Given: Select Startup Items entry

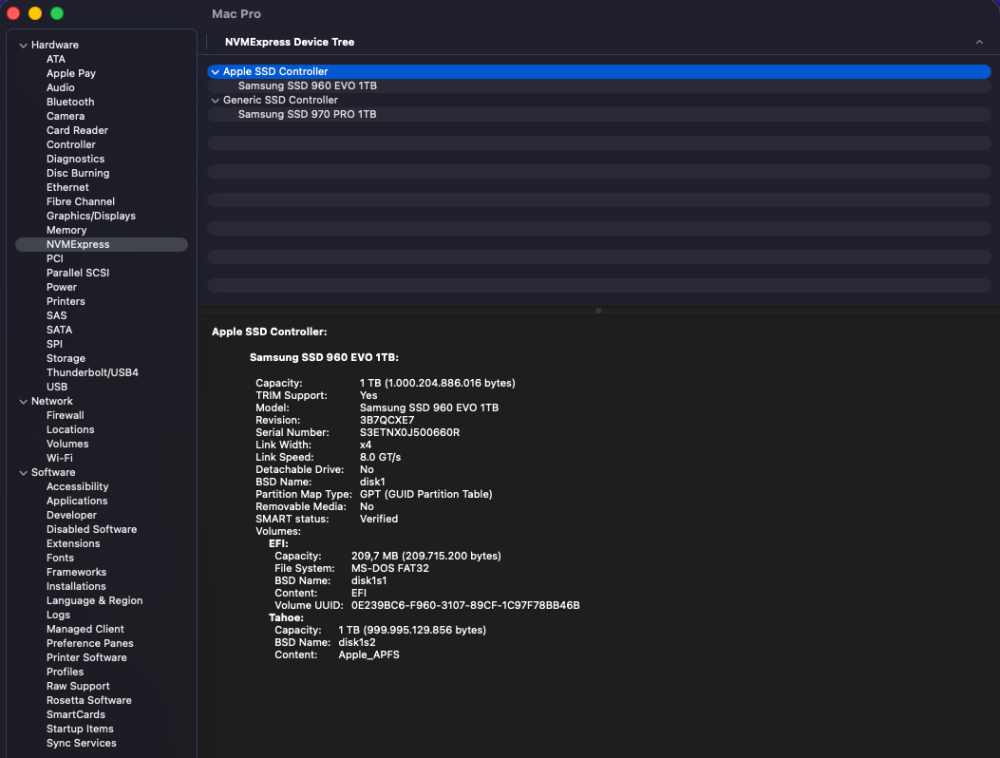Looking at the screenshot, I should [x=80, y=729].
